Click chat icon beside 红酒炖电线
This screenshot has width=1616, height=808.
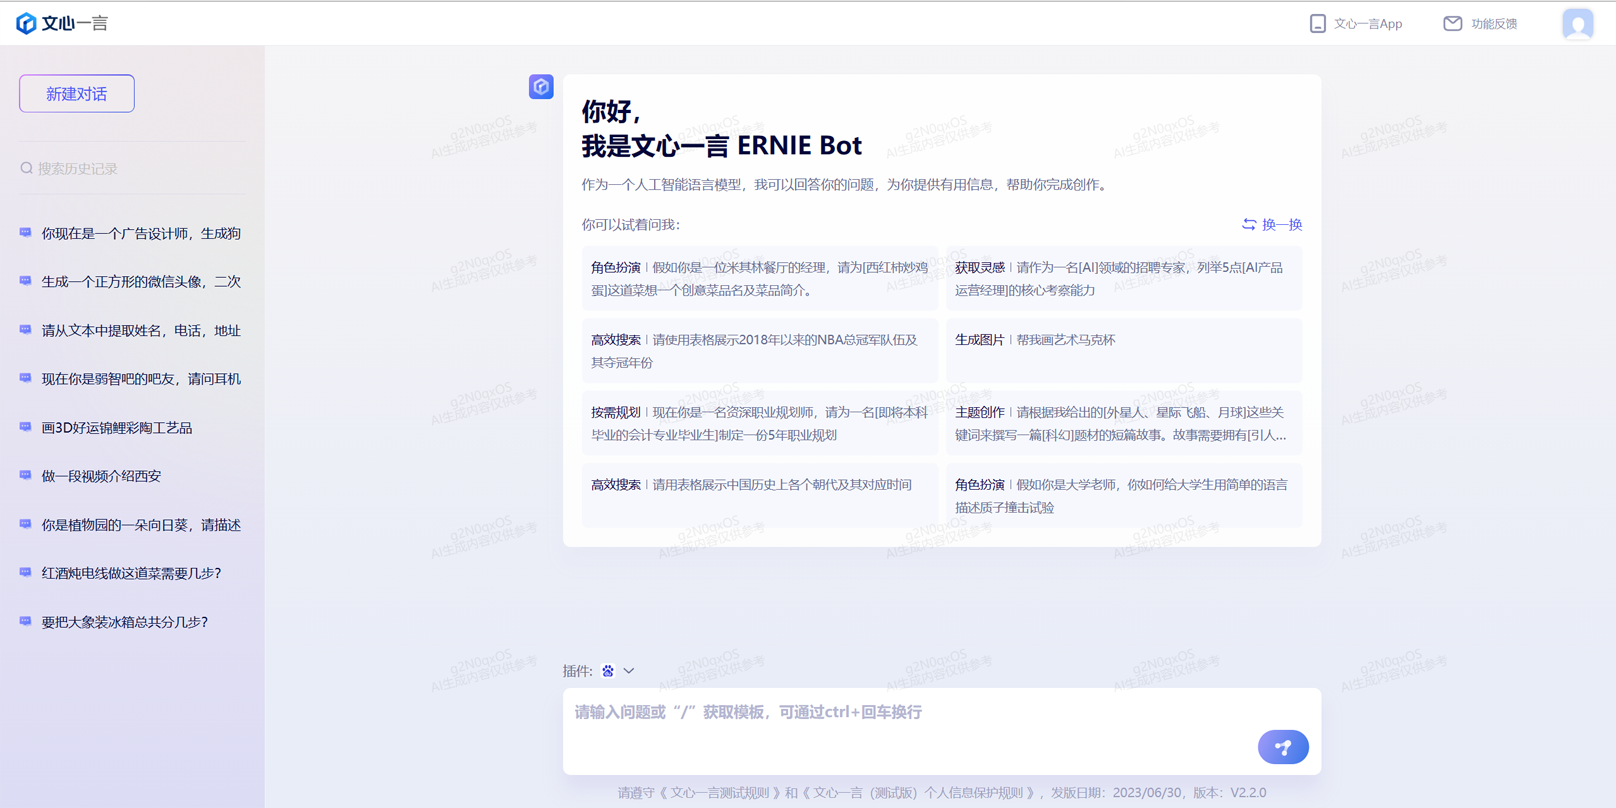[26, 573]
